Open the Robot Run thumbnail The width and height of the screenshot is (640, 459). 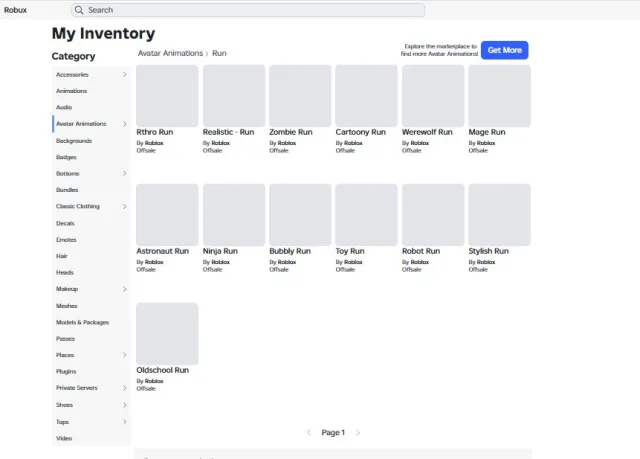(433, 215)
